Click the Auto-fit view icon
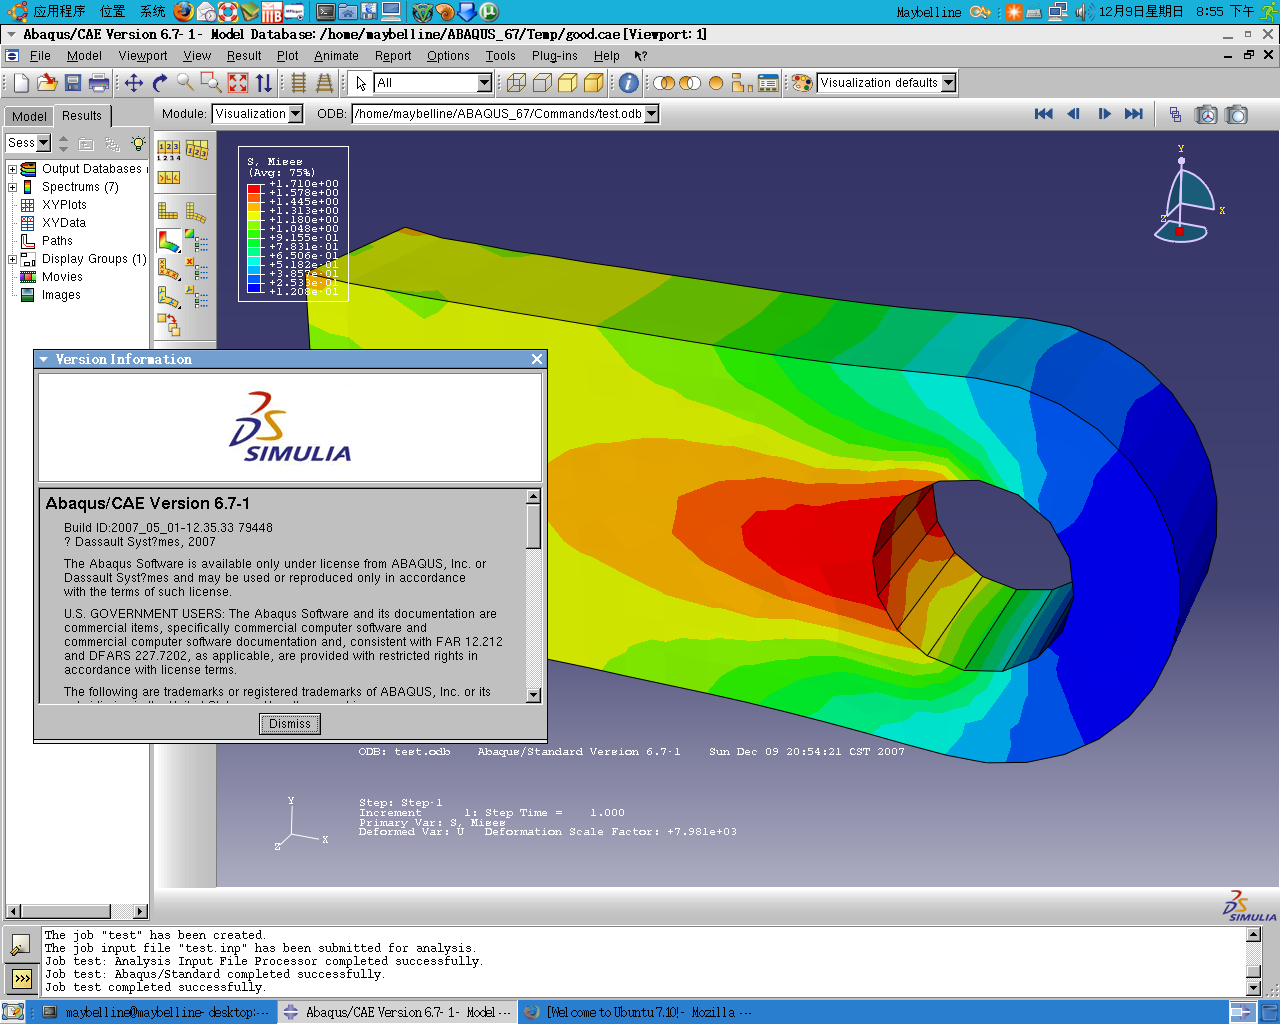 238,83
